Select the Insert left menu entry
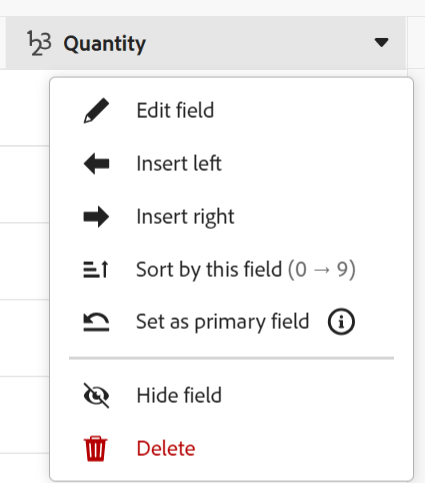The image size is (425, 483). tap(179, 163)
